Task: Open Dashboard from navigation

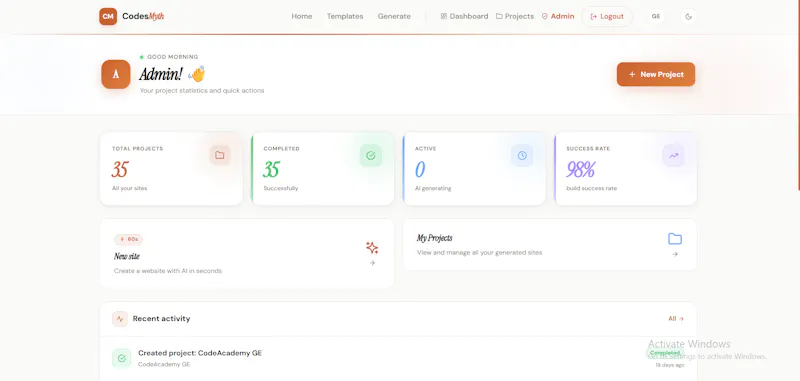Action: 464,16
